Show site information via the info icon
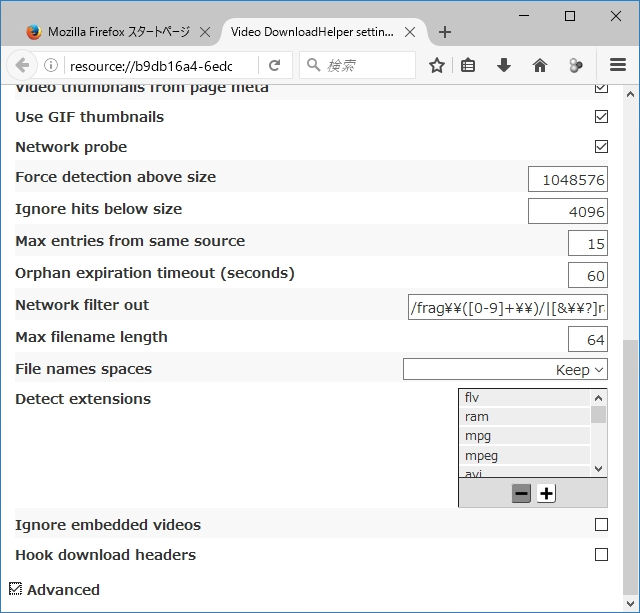The image size is (640, 613). click(x=51, y=65)
